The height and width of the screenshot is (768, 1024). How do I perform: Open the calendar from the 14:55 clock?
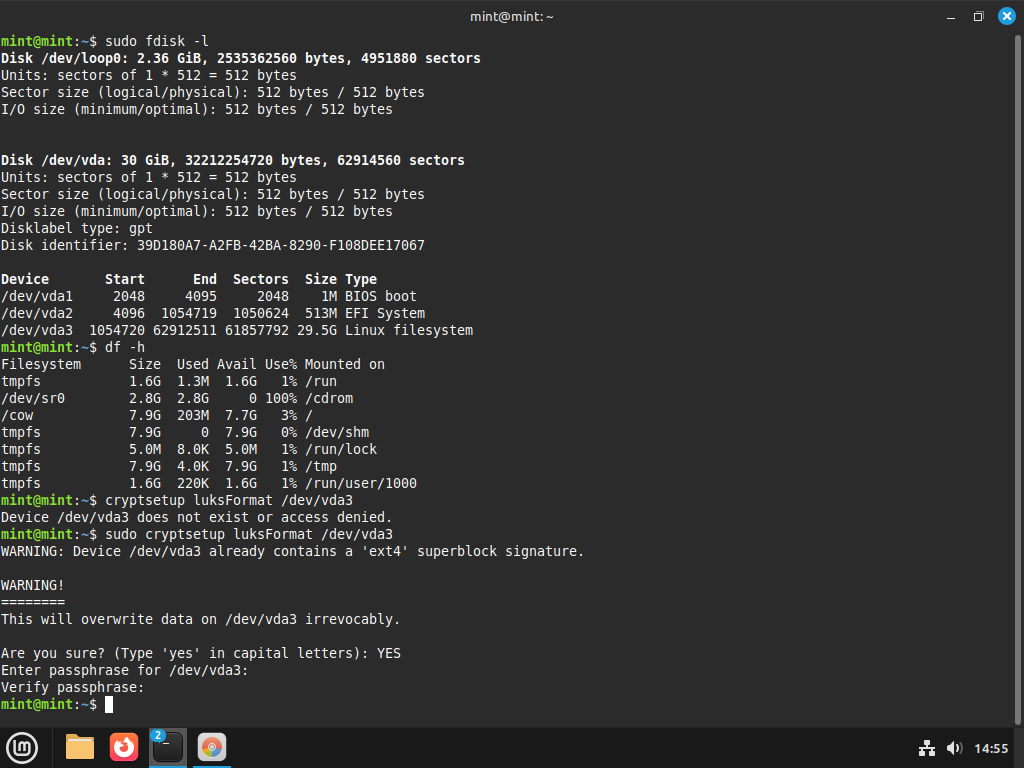pos(991,748)
